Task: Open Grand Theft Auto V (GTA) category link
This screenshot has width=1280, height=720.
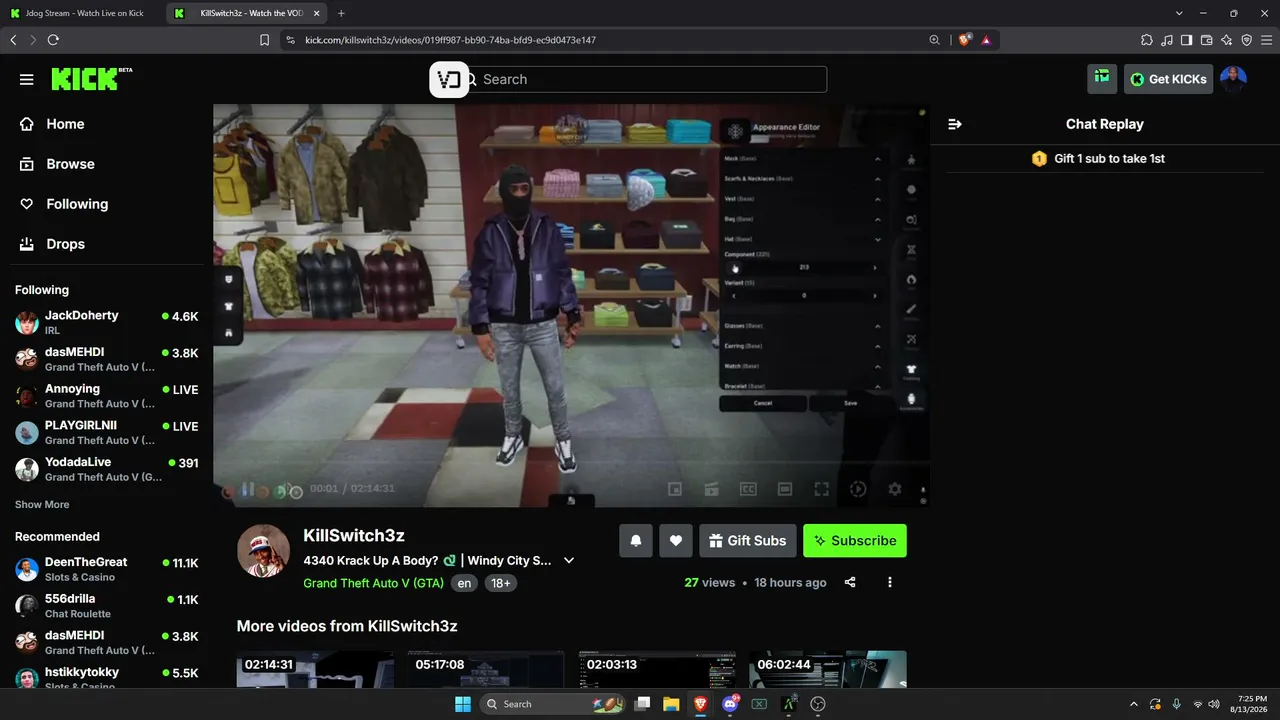Action: pyautogui.click(x=374, y=583)
